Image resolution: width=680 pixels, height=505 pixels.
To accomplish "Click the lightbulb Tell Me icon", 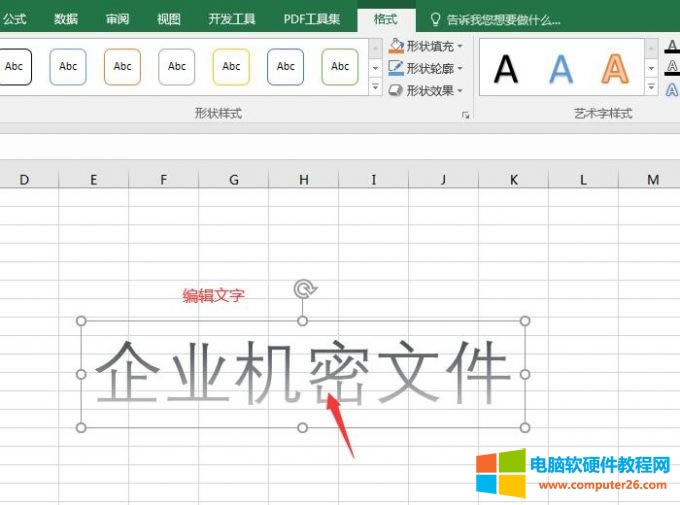I will tap(435, 20).
